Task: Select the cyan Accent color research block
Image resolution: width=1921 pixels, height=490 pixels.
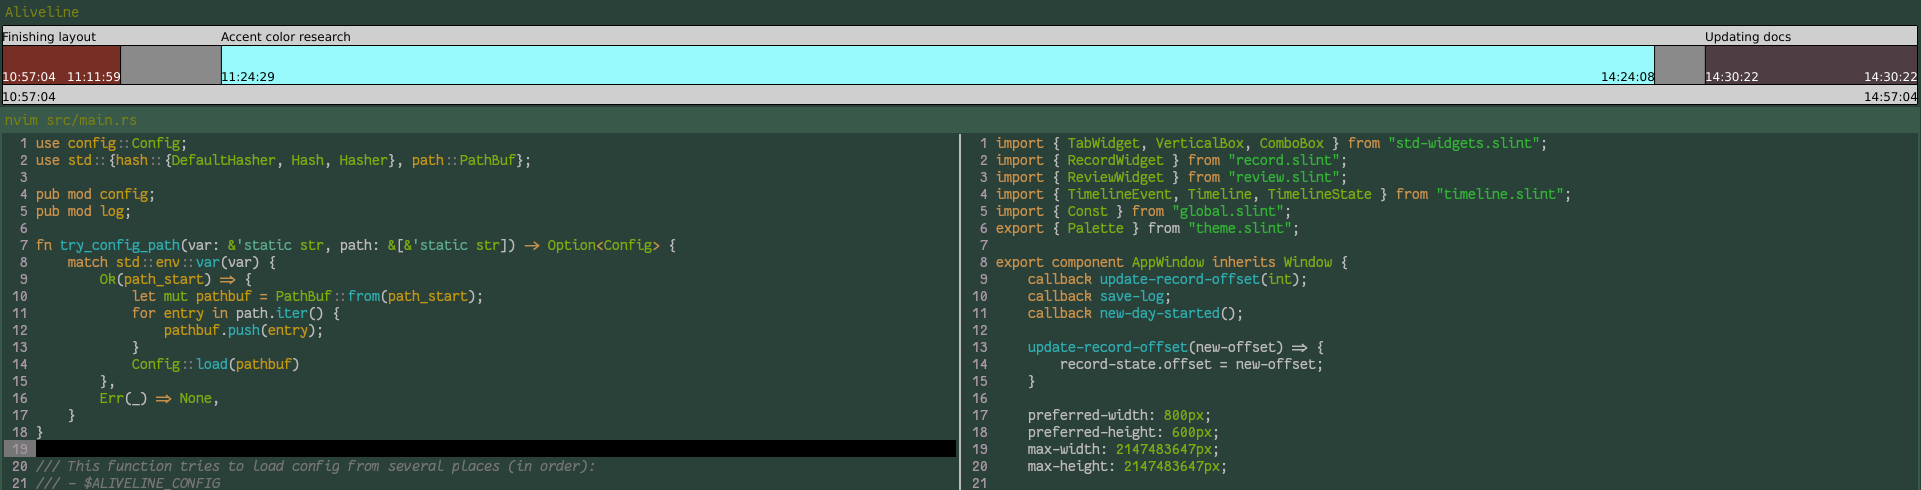Action: (937, 64)
